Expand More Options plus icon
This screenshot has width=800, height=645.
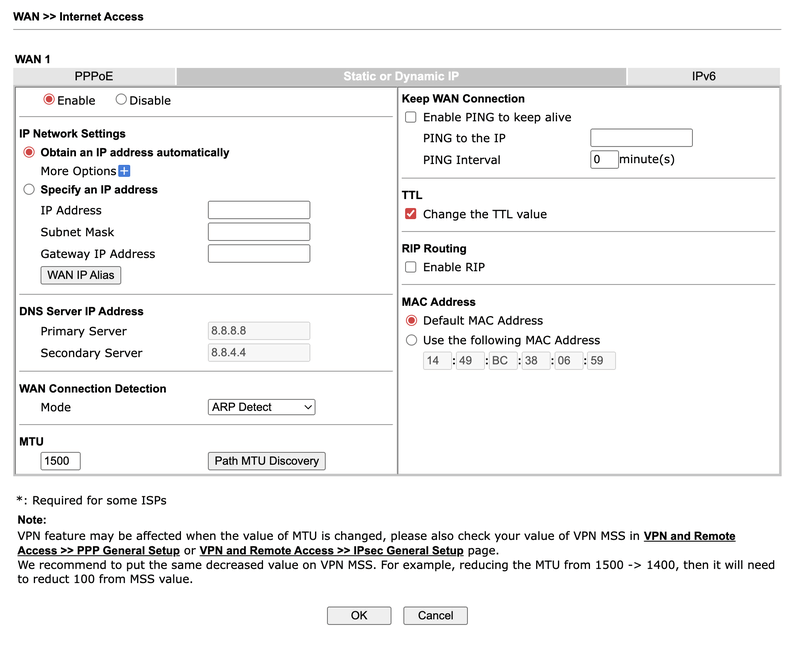125,171
